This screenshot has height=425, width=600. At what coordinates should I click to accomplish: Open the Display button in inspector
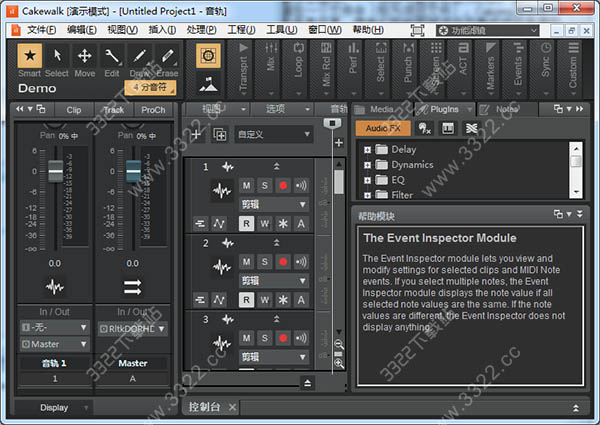point(54,408)
